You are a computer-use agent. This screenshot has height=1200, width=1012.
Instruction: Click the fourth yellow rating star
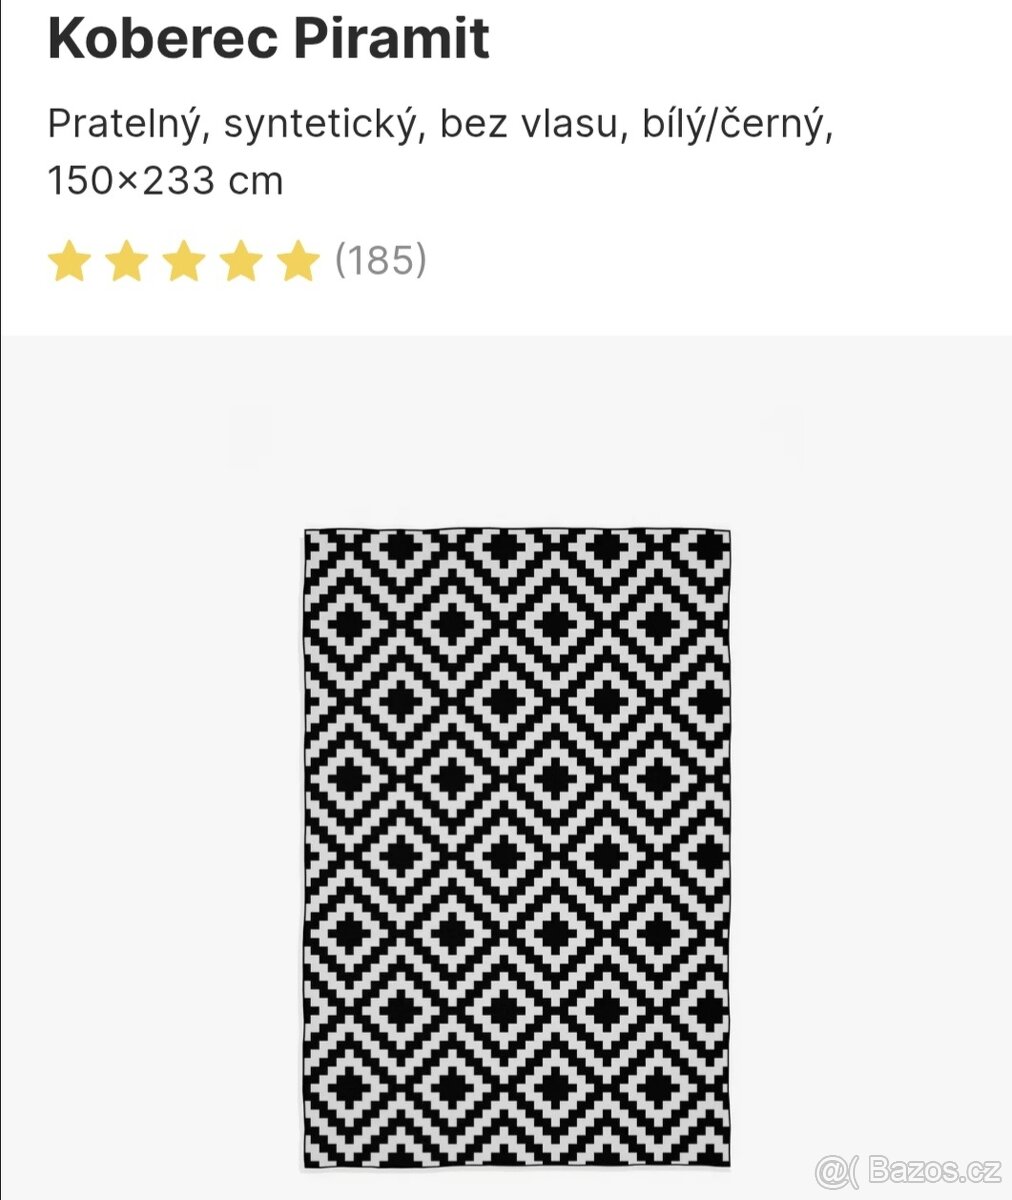240,261
